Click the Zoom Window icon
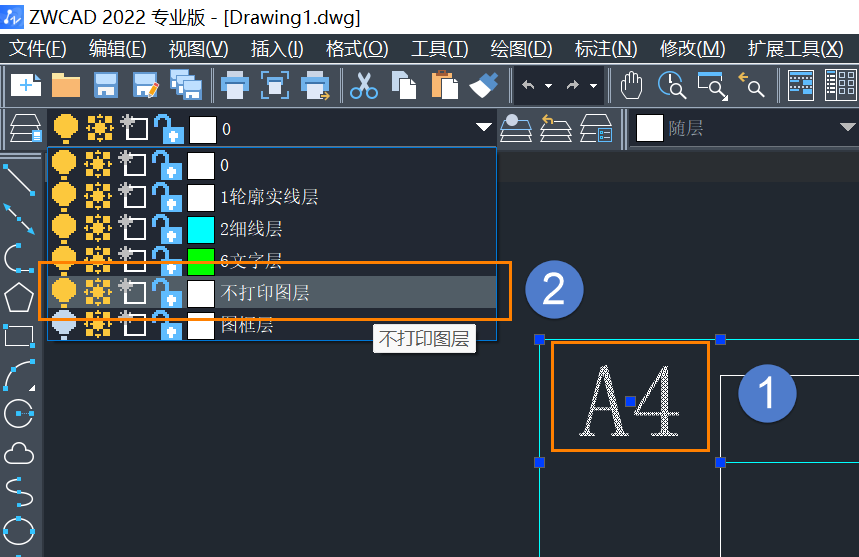The width and height of the screenshot is (859, 557). pos(712,85)
